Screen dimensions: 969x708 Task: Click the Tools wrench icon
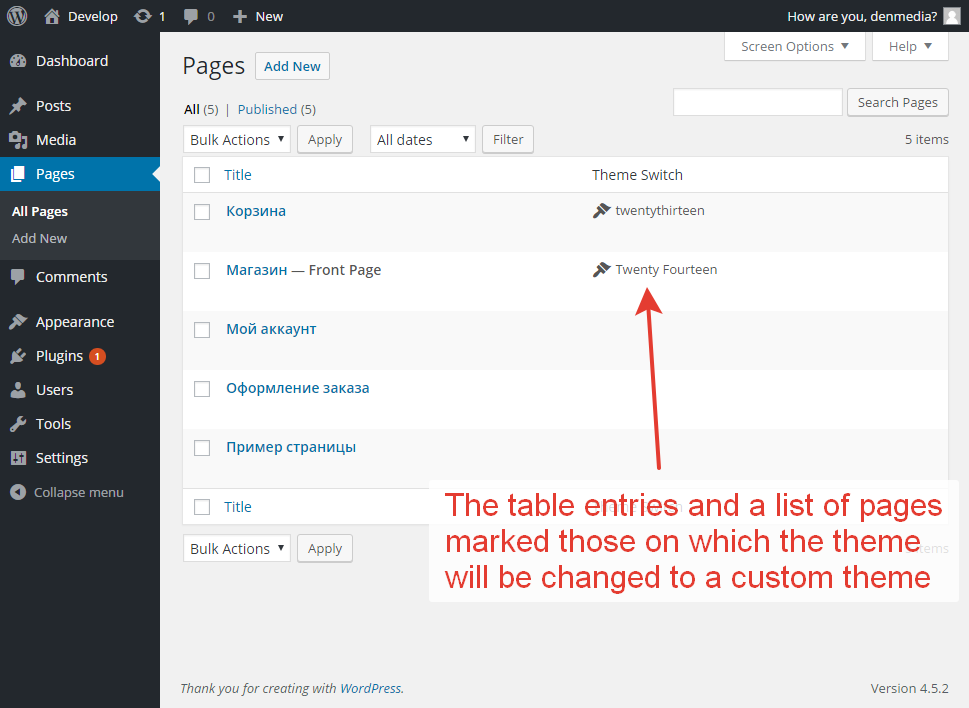[x=18, y=424]
